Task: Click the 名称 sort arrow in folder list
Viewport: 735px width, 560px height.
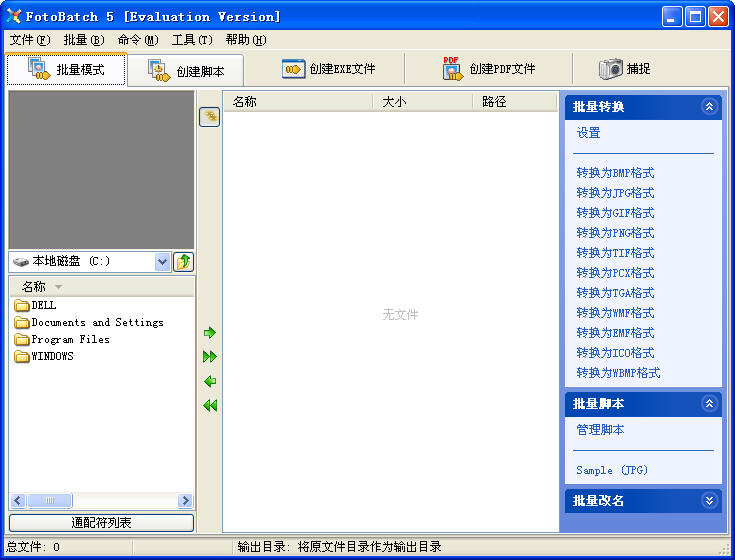Action: pos(58,286)
